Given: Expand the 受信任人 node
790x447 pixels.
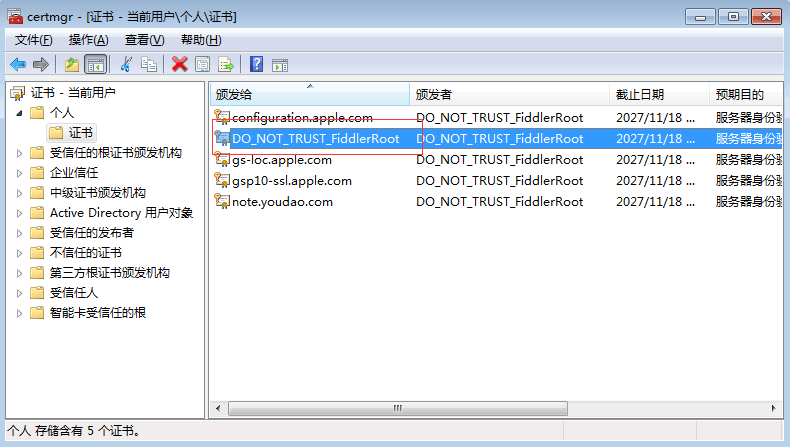Looking at the screenshot, I should pos(19,293).
